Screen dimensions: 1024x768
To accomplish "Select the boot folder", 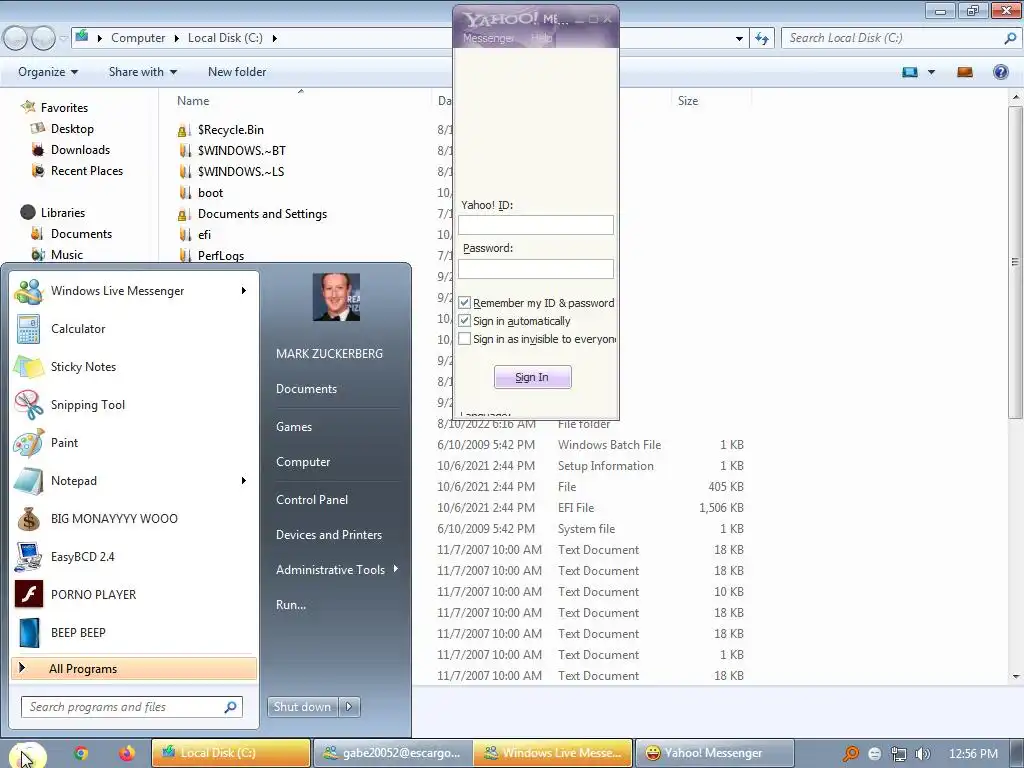I will (210, 193).
